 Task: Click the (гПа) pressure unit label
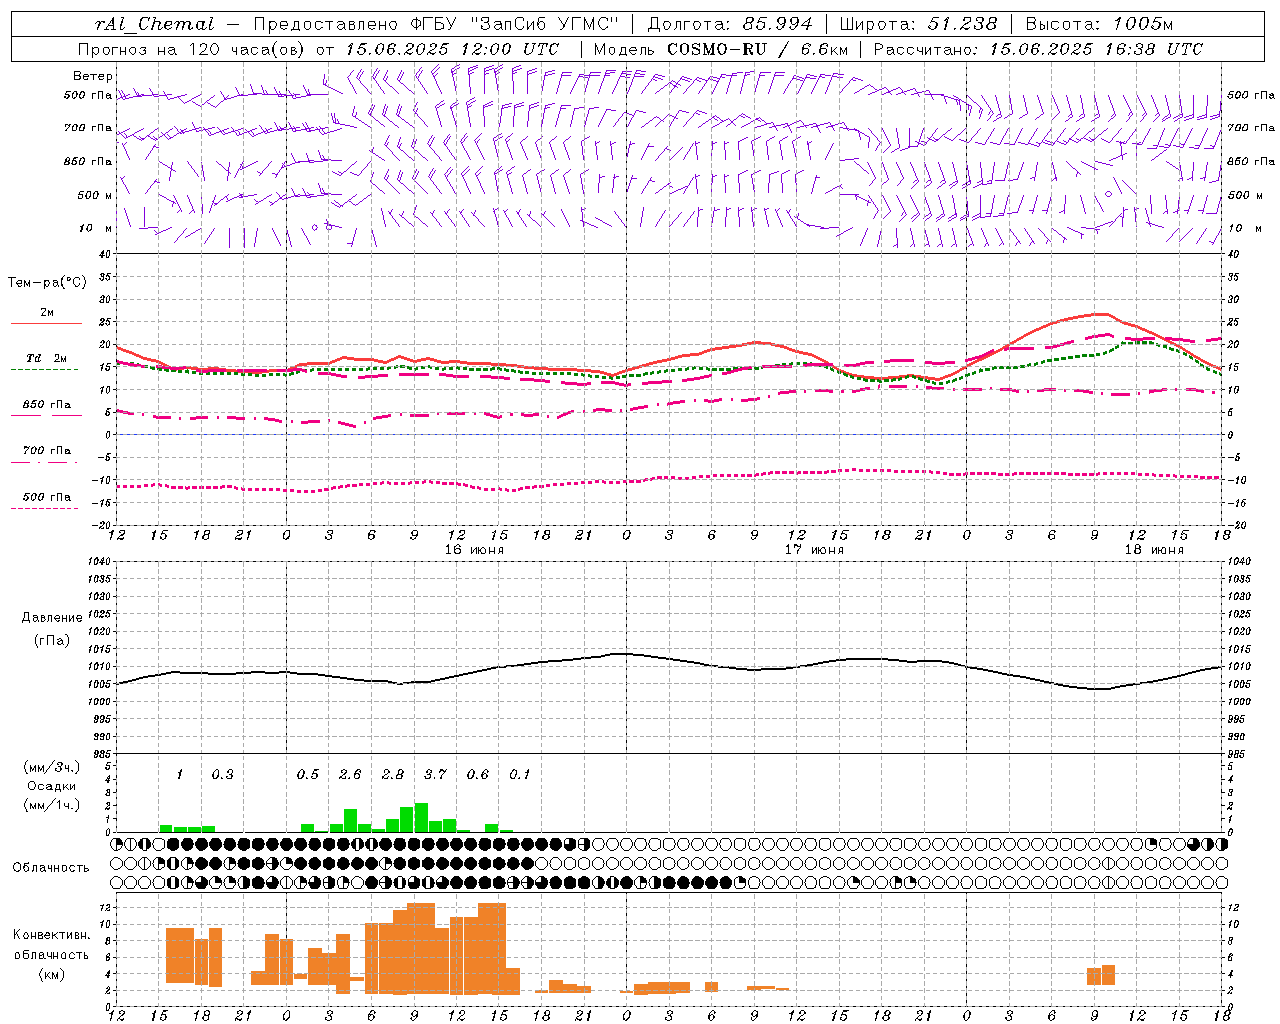(x=51, y=641)
